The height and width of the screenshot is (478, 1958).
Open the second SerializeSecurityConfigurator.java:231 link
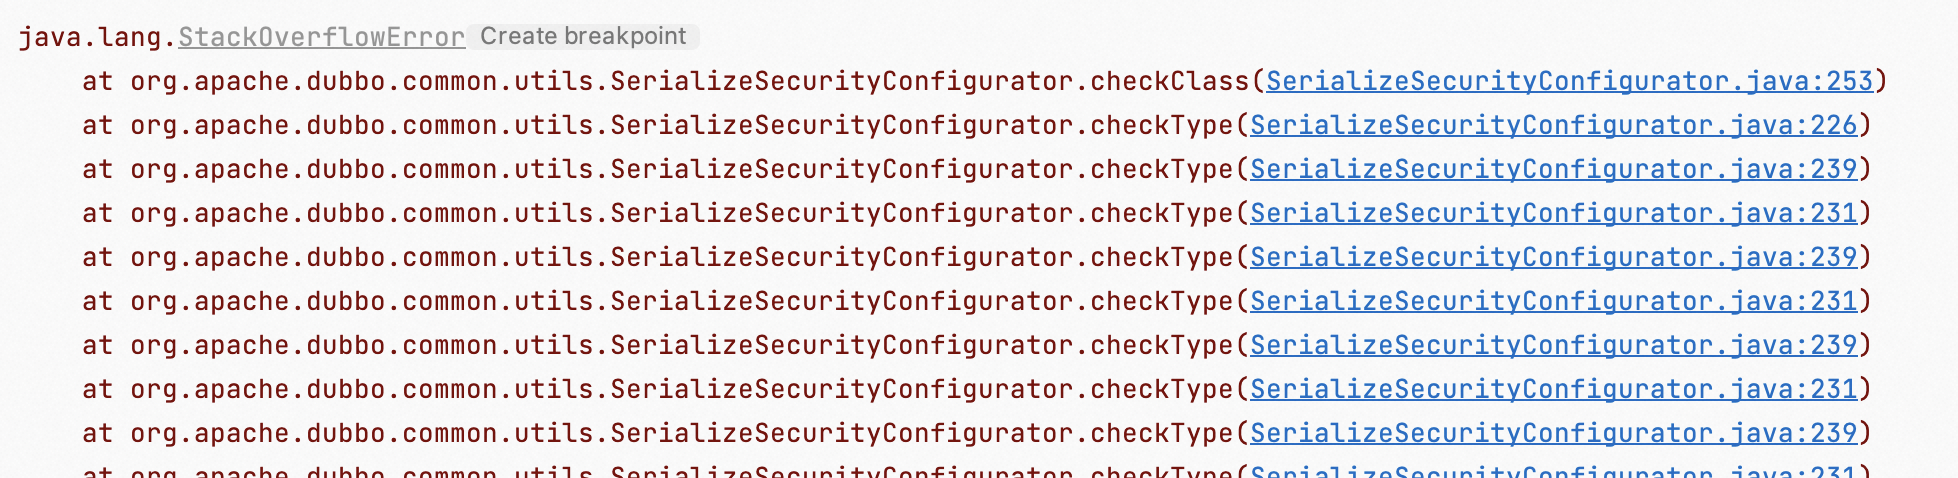1553,301
